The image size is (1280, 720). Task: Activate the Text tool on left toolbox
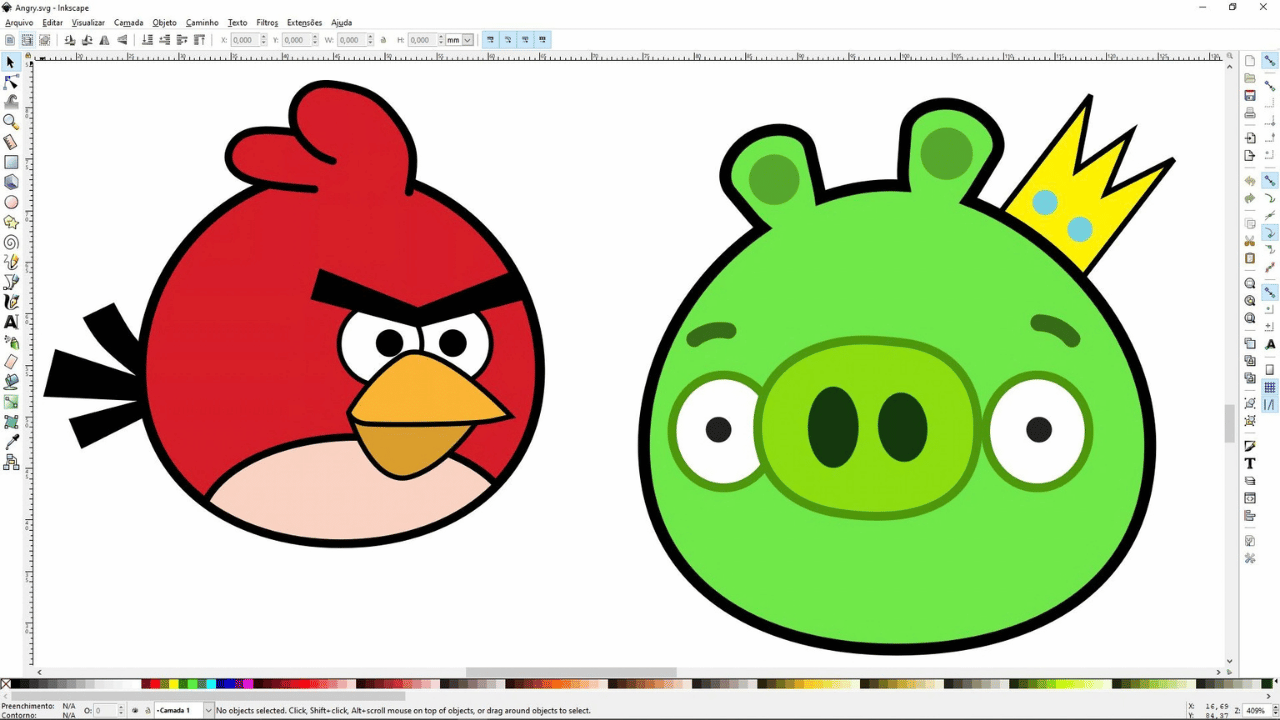pos(11,322)
